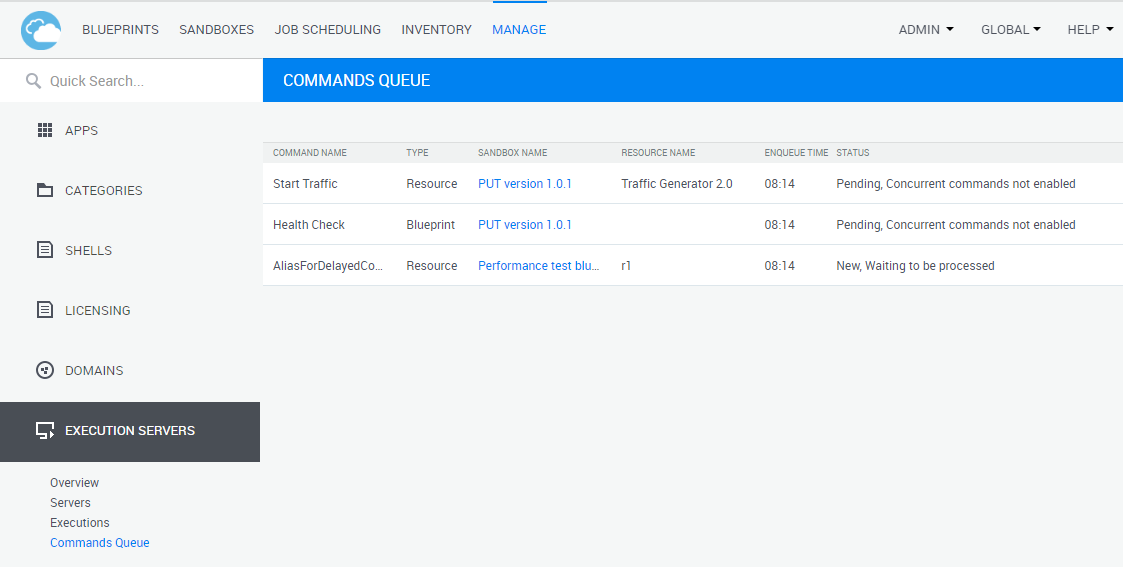The width and height of the screenshot is (1123, 567).
Task: Click the Execution Servers monitor icon
Action: pyautogui.click(x=44, y=431)
